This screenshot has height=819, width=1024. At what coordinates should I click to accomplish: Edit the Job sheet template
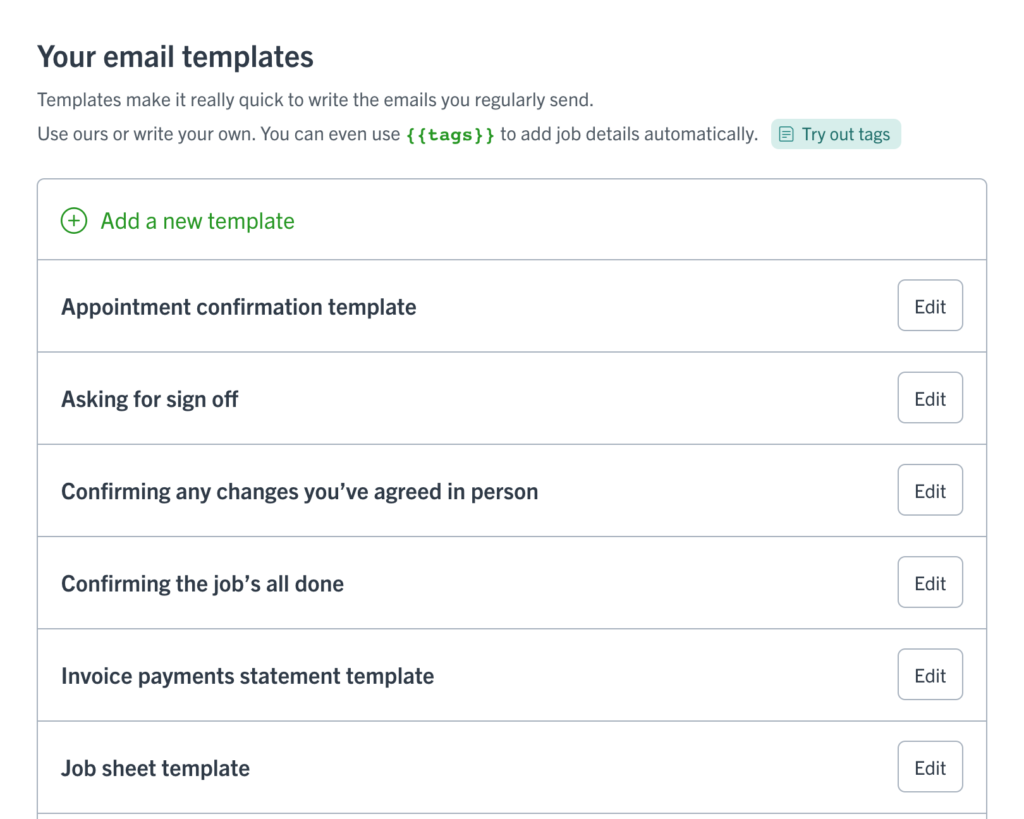(930, 766)
